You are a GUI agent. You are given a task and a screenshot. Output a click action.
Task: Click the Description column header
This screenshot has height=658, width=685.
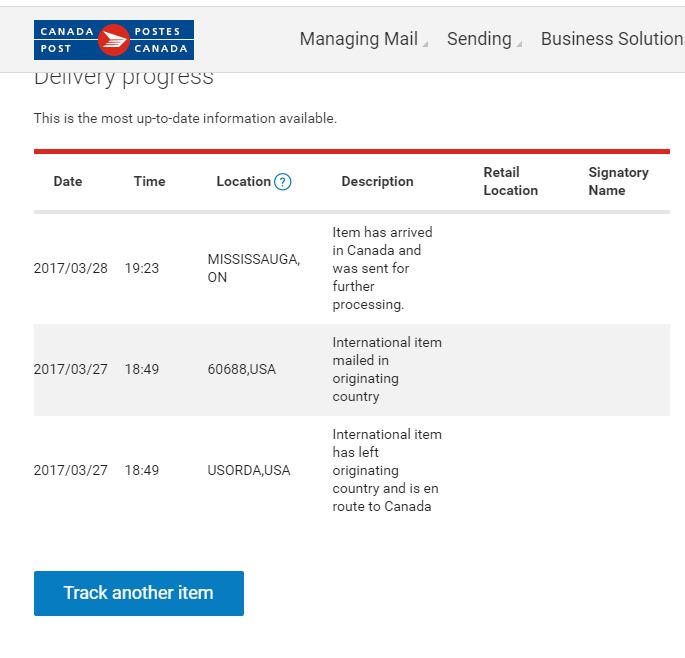click(x=377, y=181)
